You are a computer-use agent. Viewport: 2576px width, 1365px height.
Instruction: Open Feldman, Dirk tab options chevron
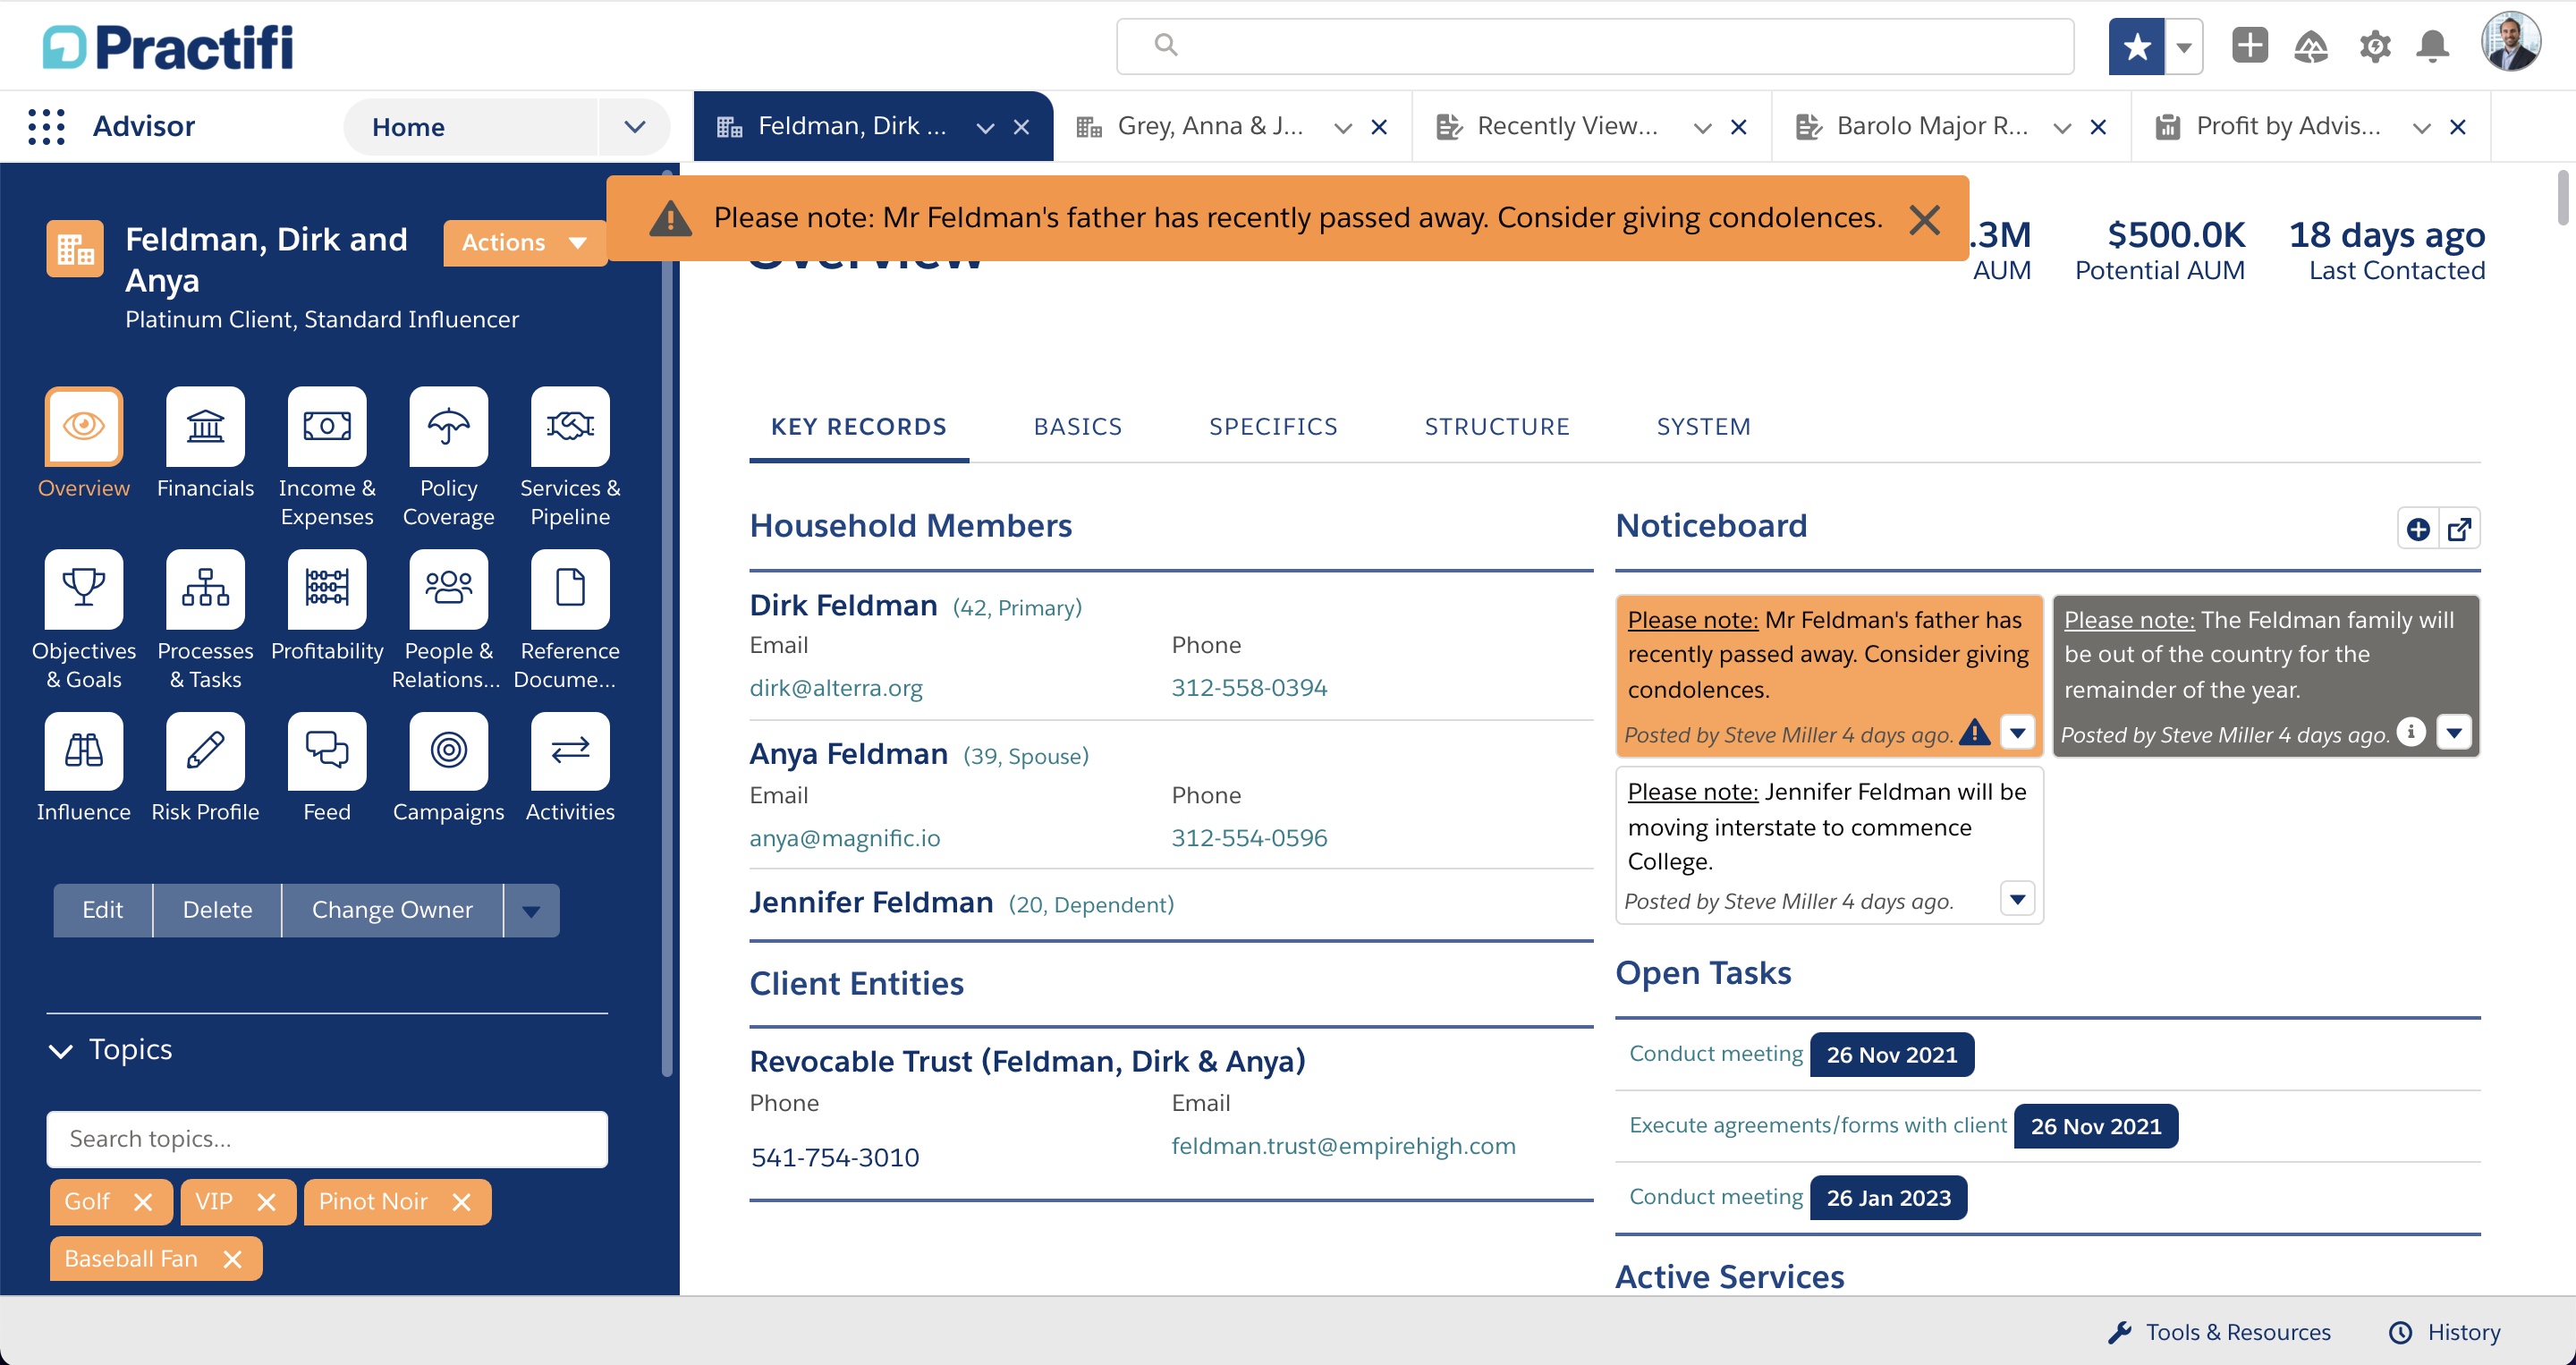[x=985, y=127]
